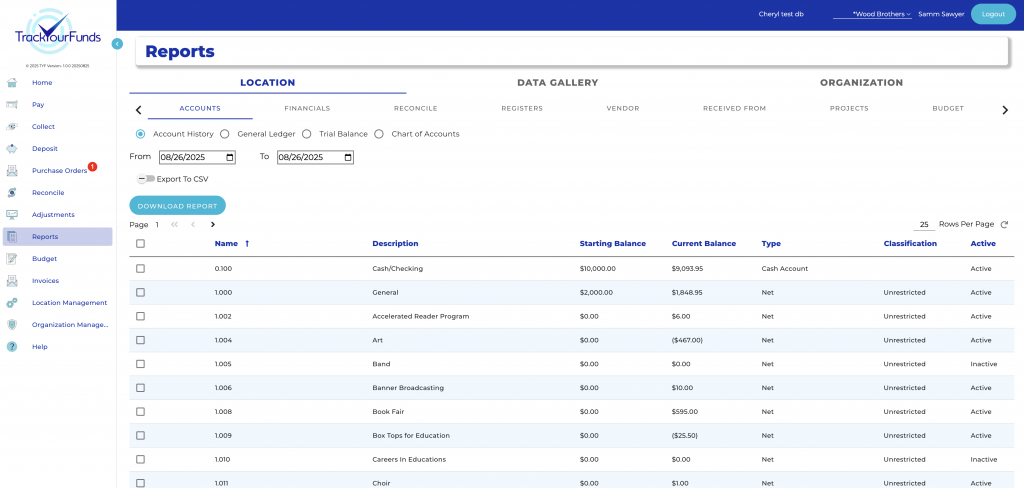Collapse the sidebar with the arrow button
The width and height of the screenshot is (1024, 488).
point(117,44)
